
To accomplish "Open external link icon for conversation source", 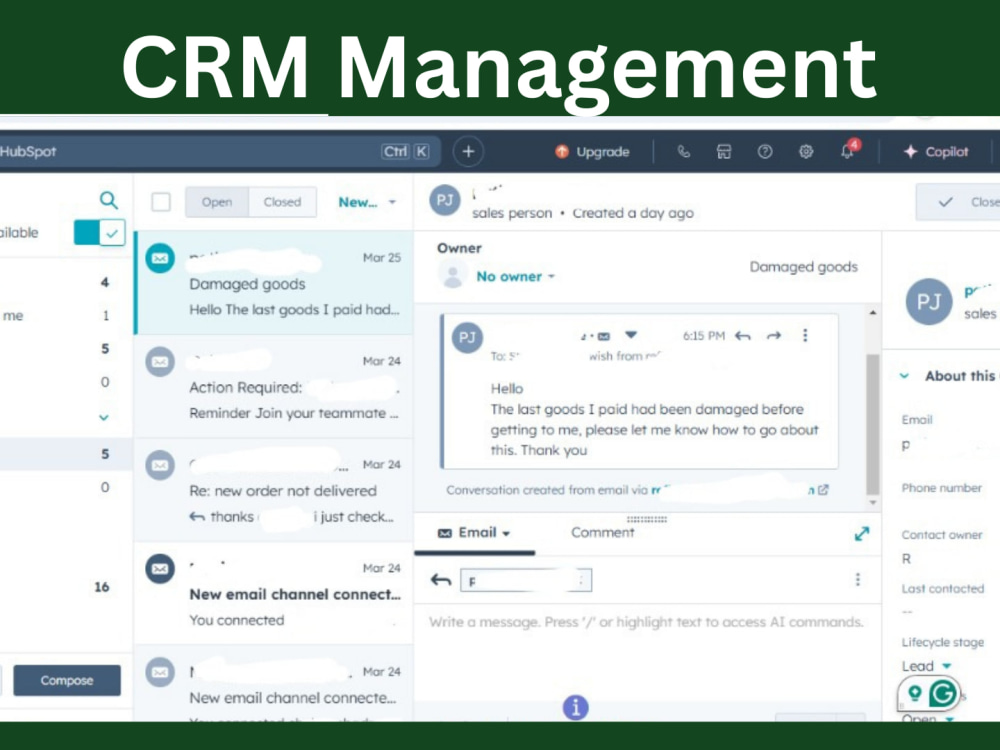I will click(823, 490).
